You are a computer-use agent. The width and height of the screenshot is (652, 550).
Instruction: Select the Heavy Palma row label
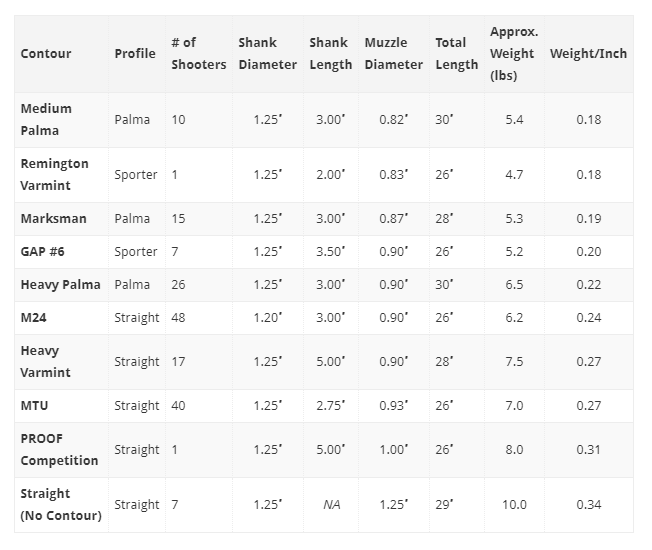pyautogui.click(x=61, y=285)
